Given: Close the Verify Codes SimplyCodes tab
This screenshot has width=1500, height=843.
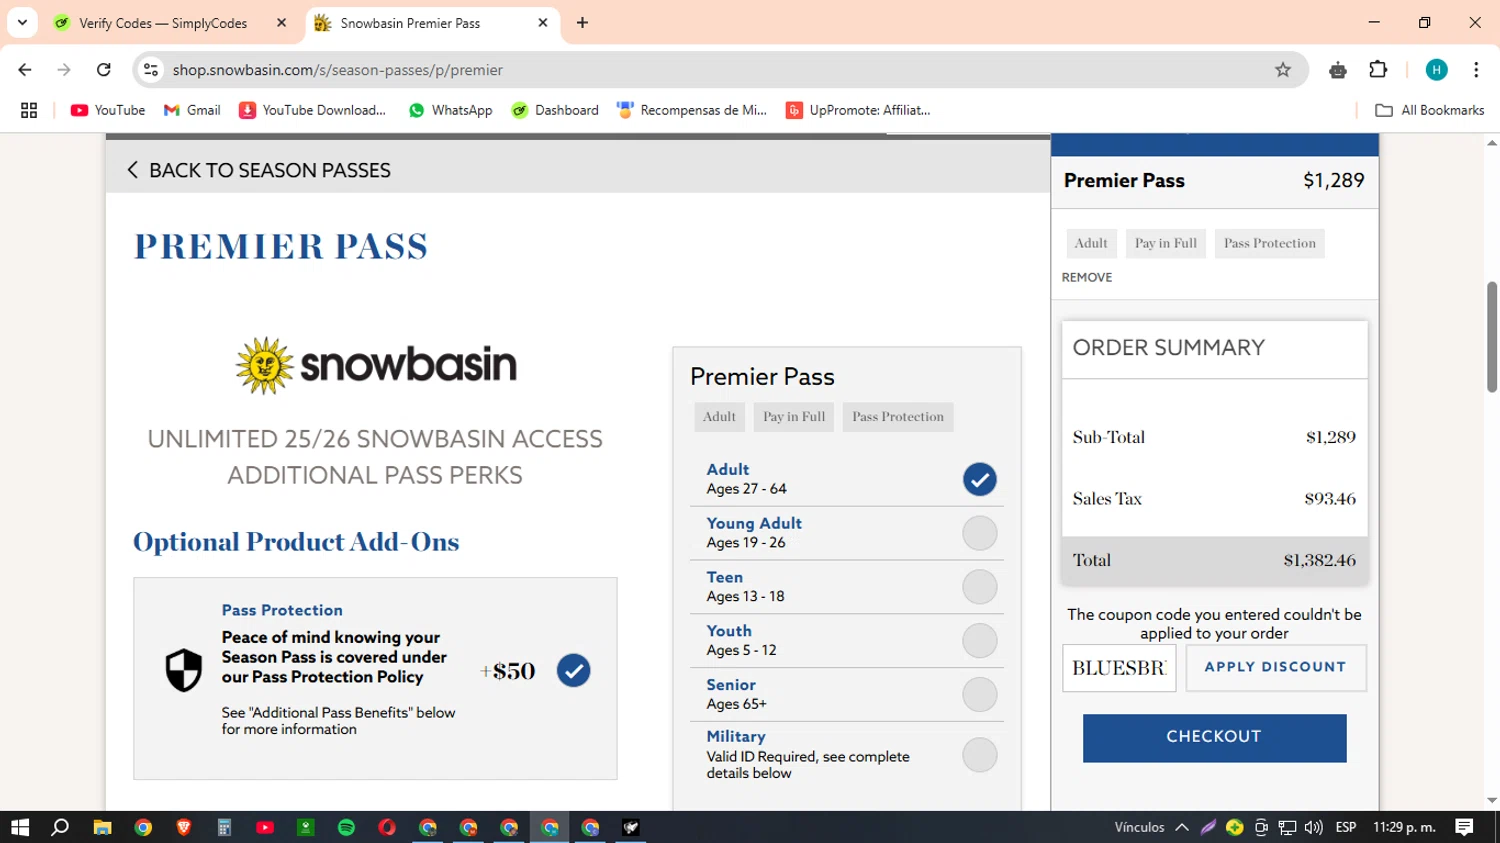Looking at the screenshot, I should click(x=282, y=23).
